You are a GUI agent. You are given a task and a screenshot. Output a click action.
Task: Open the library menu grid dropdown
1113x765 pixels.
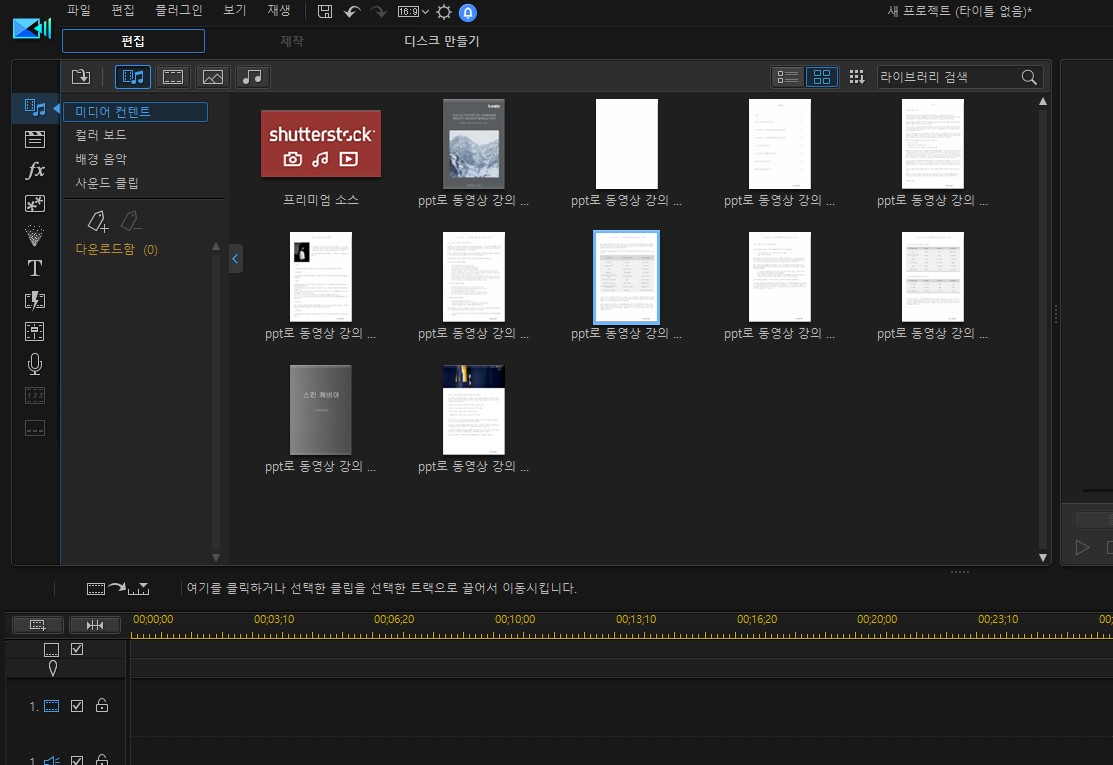coord(856,77)
